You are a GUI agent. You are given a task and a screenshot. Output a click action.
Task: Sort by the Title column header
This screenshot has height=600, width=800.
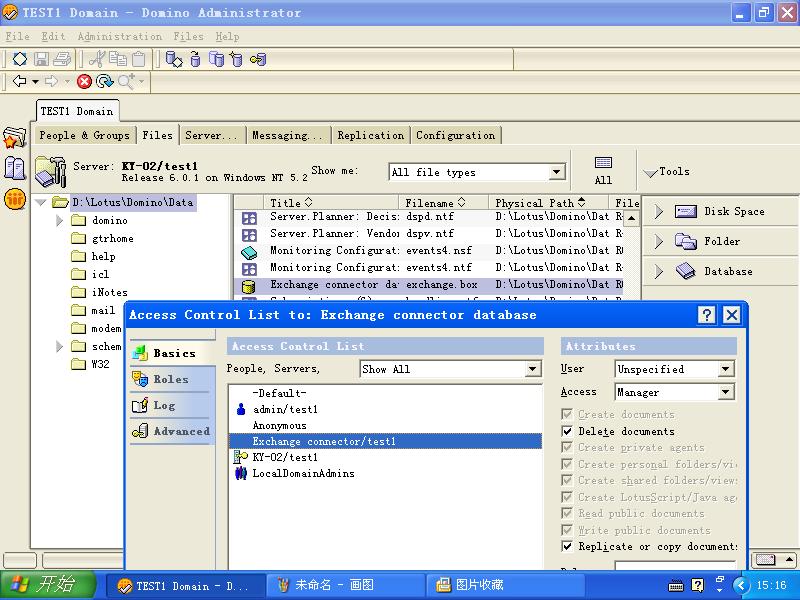pos(331,203)
